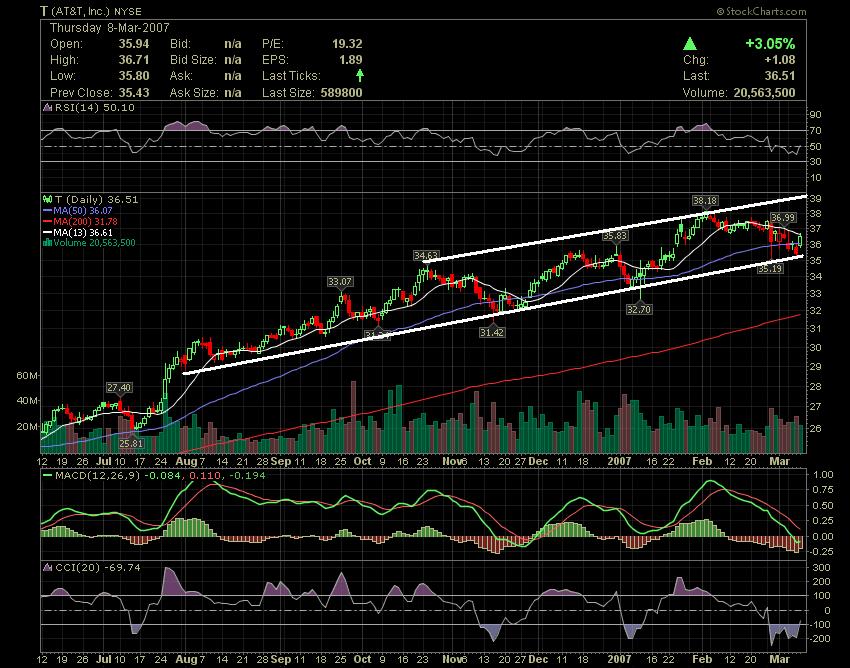Click the 27.40 price label
The image size is (850, 668).
point(119,387)
